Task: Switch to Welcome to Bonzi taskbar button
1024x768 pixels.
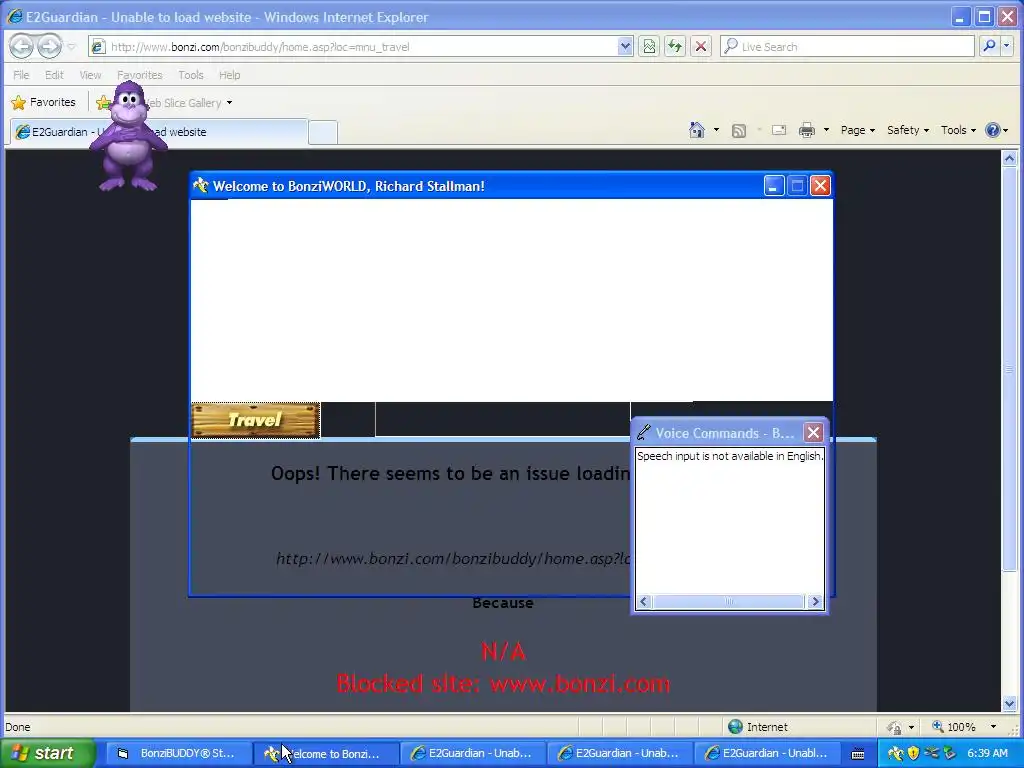Action: click(x=325, y=753)
